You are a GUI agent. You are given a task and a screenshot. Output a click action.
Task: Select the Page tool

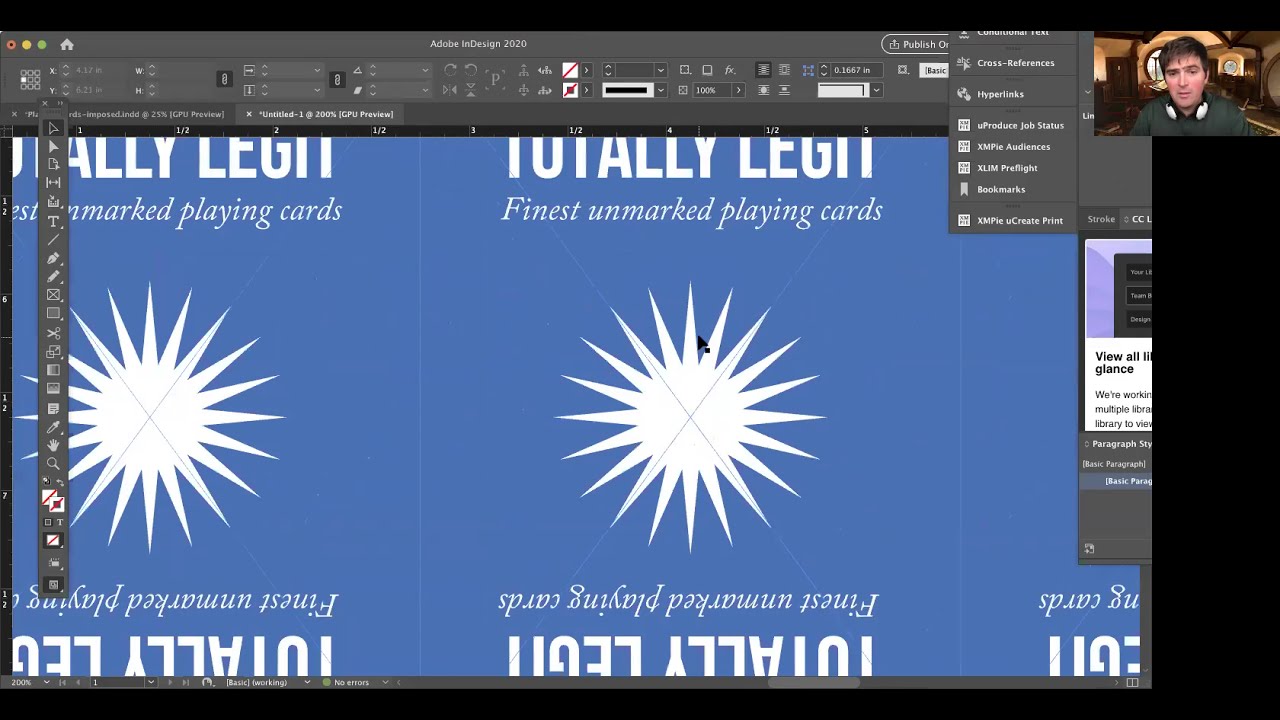tap(53, 164)
